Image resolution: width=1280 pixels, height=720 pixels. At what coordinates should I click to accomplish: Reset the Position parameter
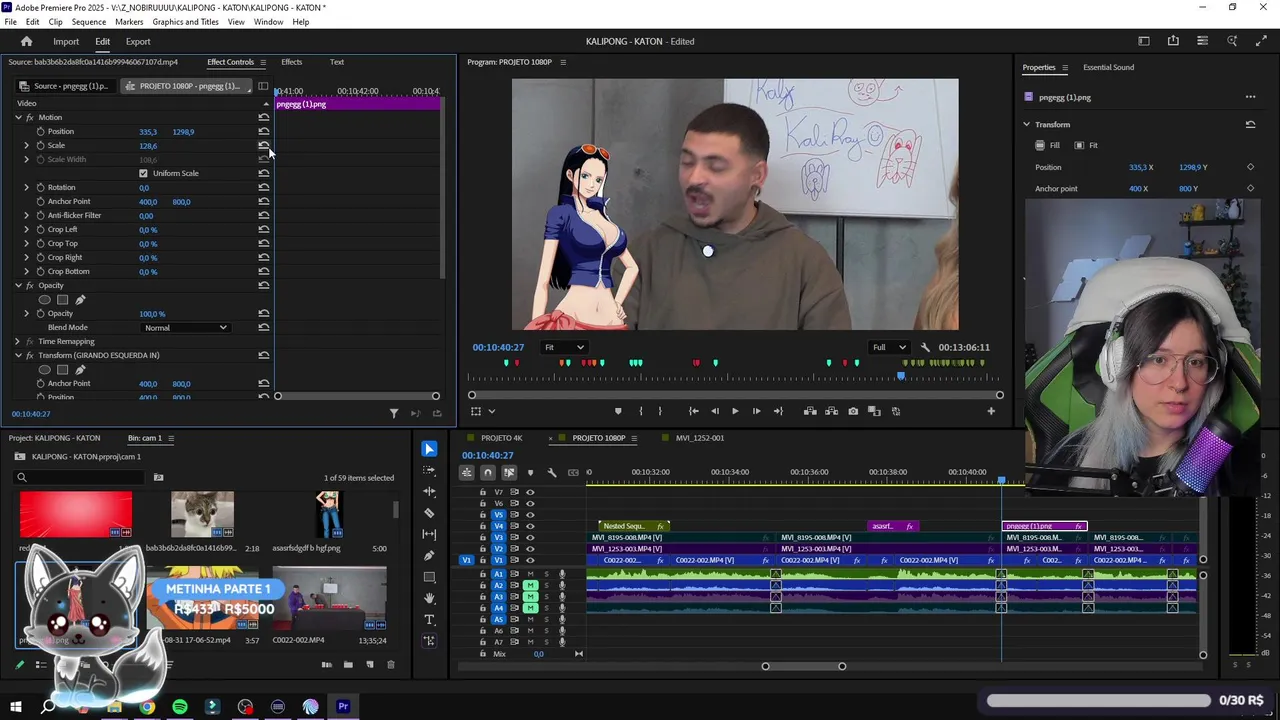click(x=263, y=131)
